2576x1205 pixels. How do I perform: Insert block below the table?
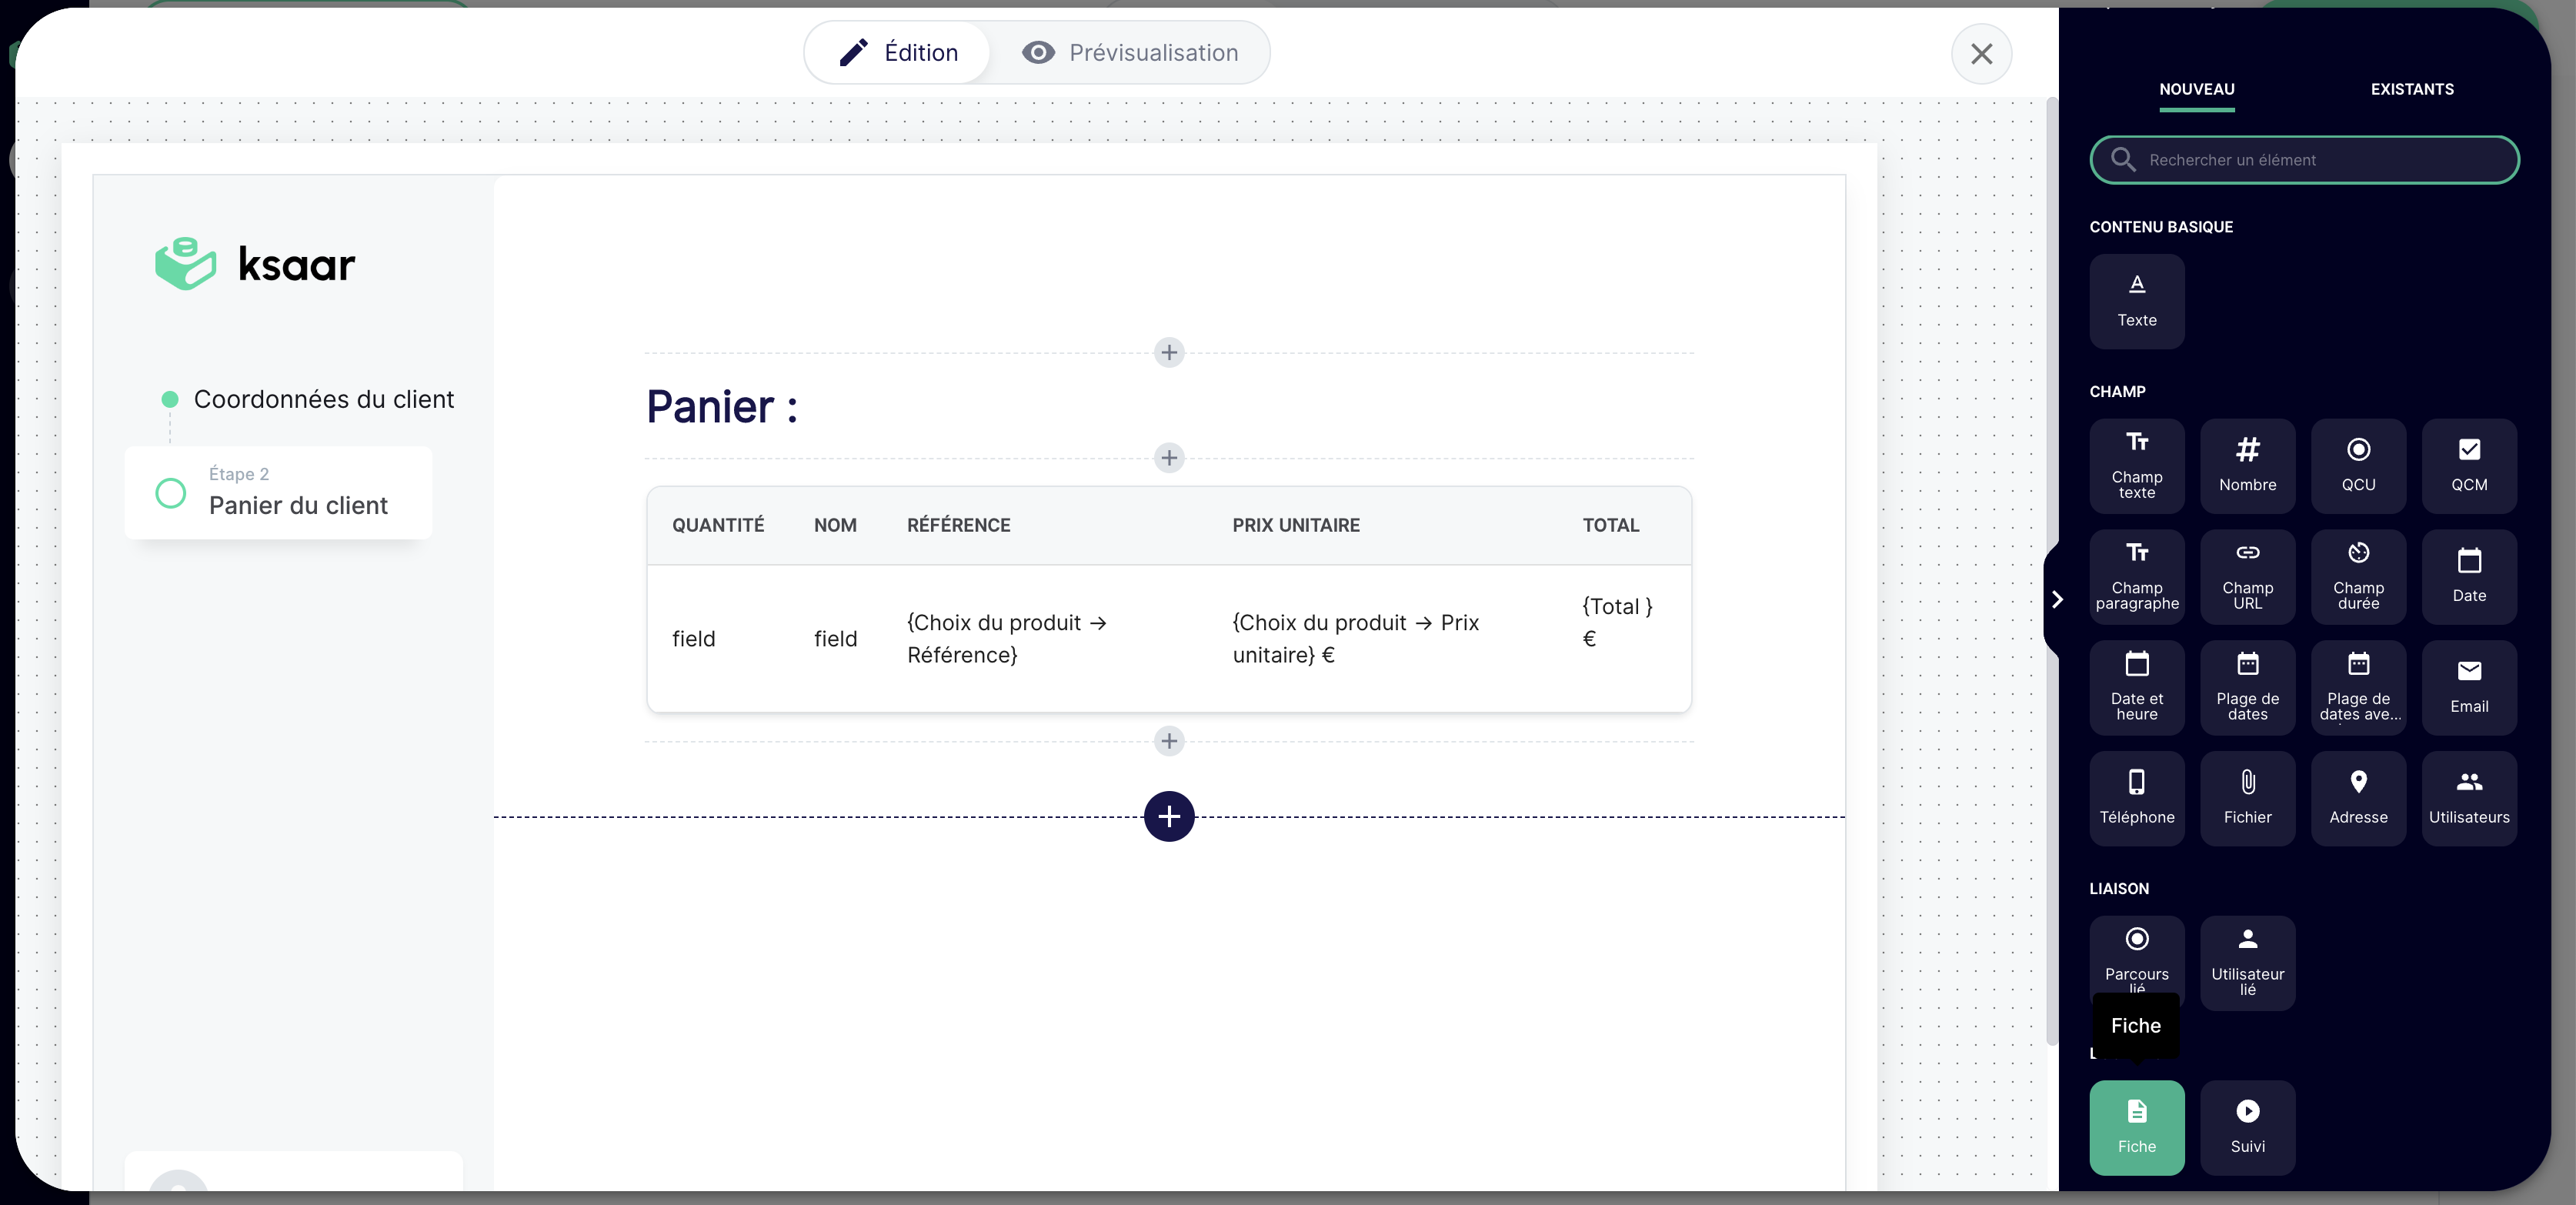point(1168,741)
